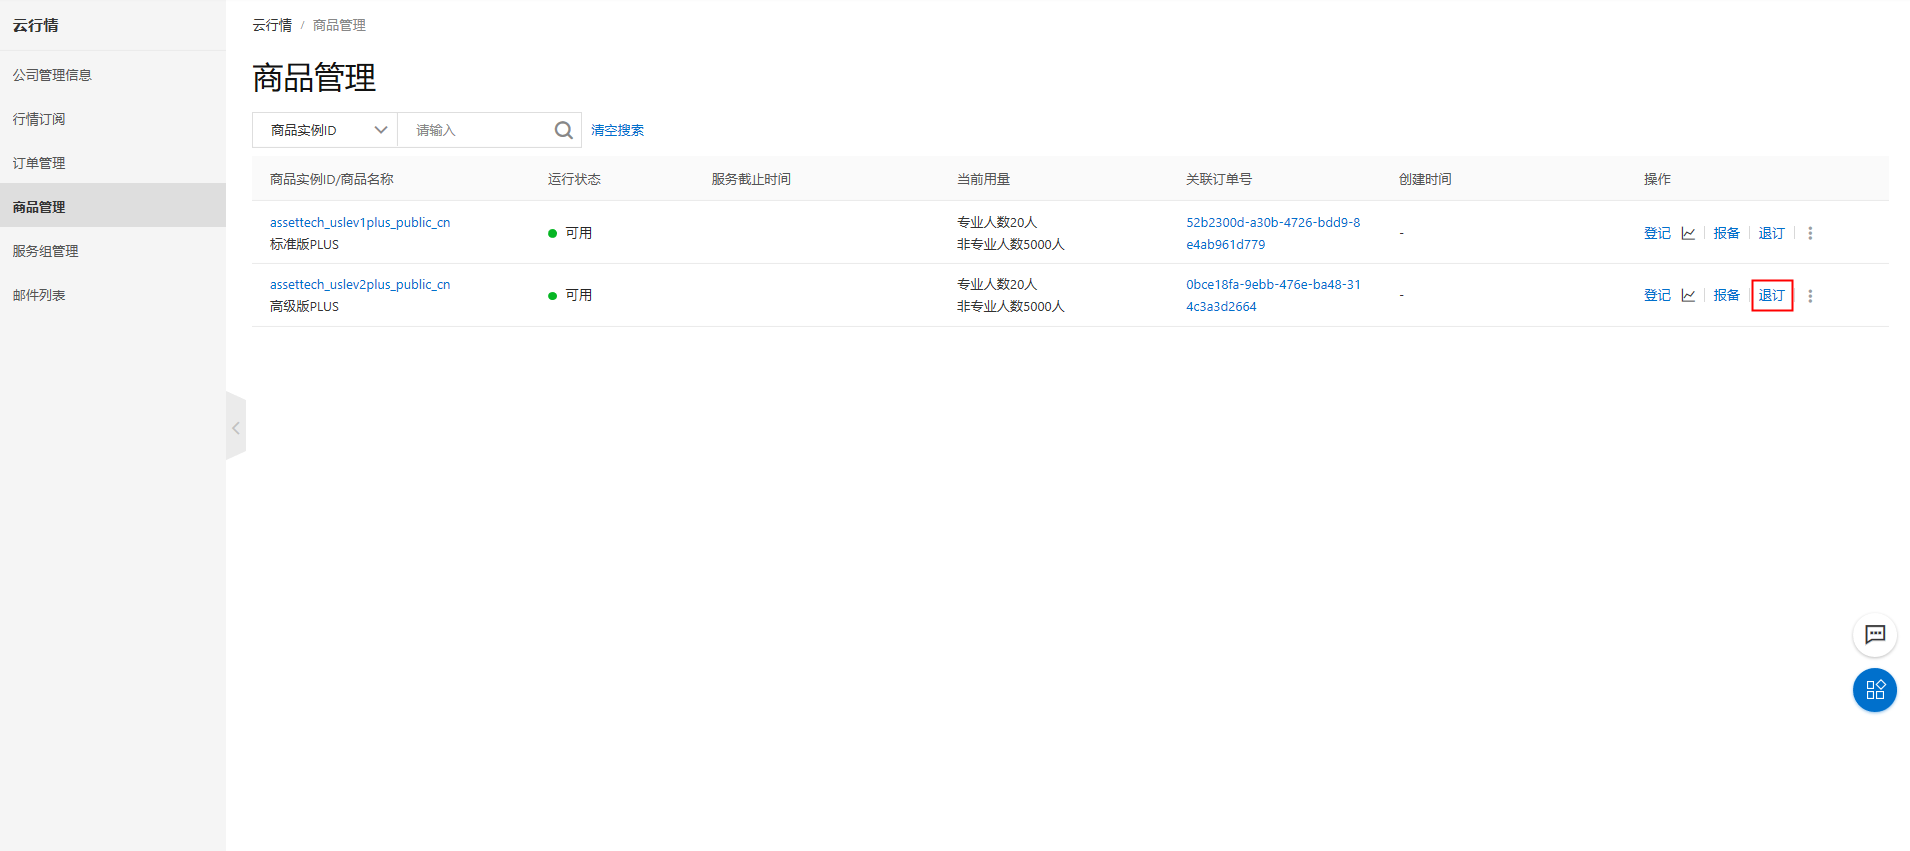
Task: Open 公司管理信息 in sidebar
Action: click(113, 75)
